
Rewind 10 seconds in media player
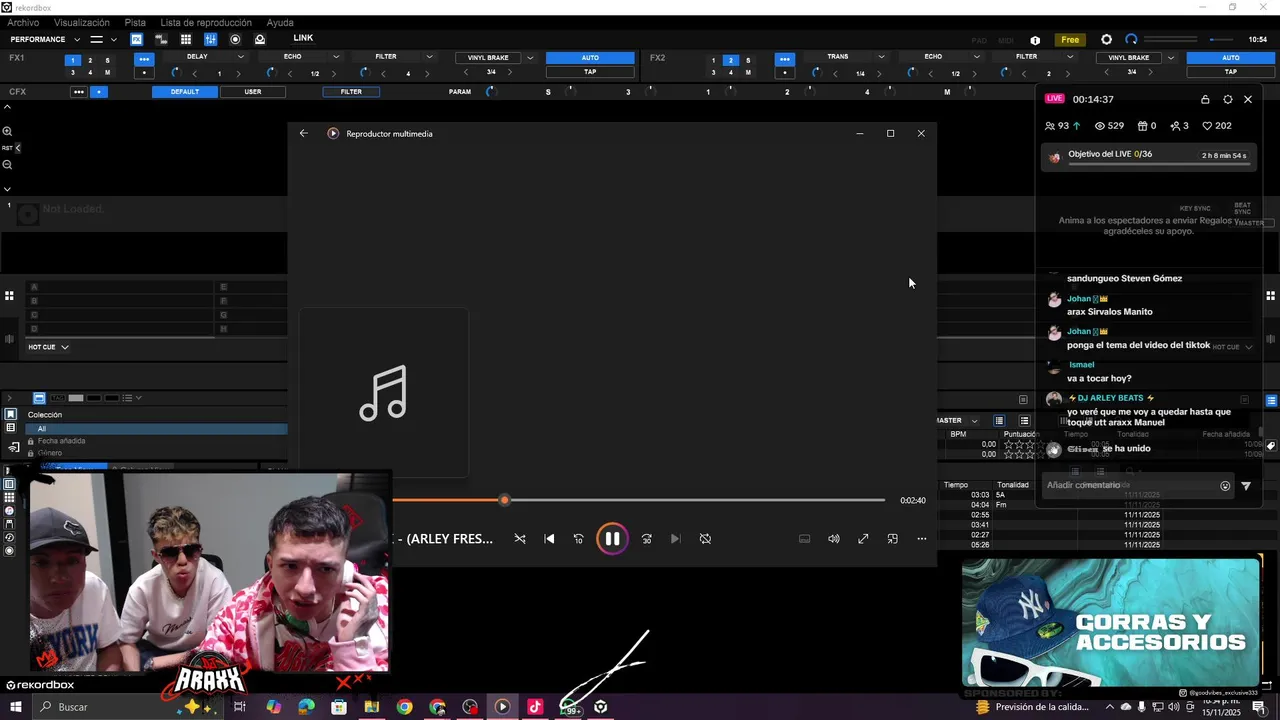tap(578, 539)
